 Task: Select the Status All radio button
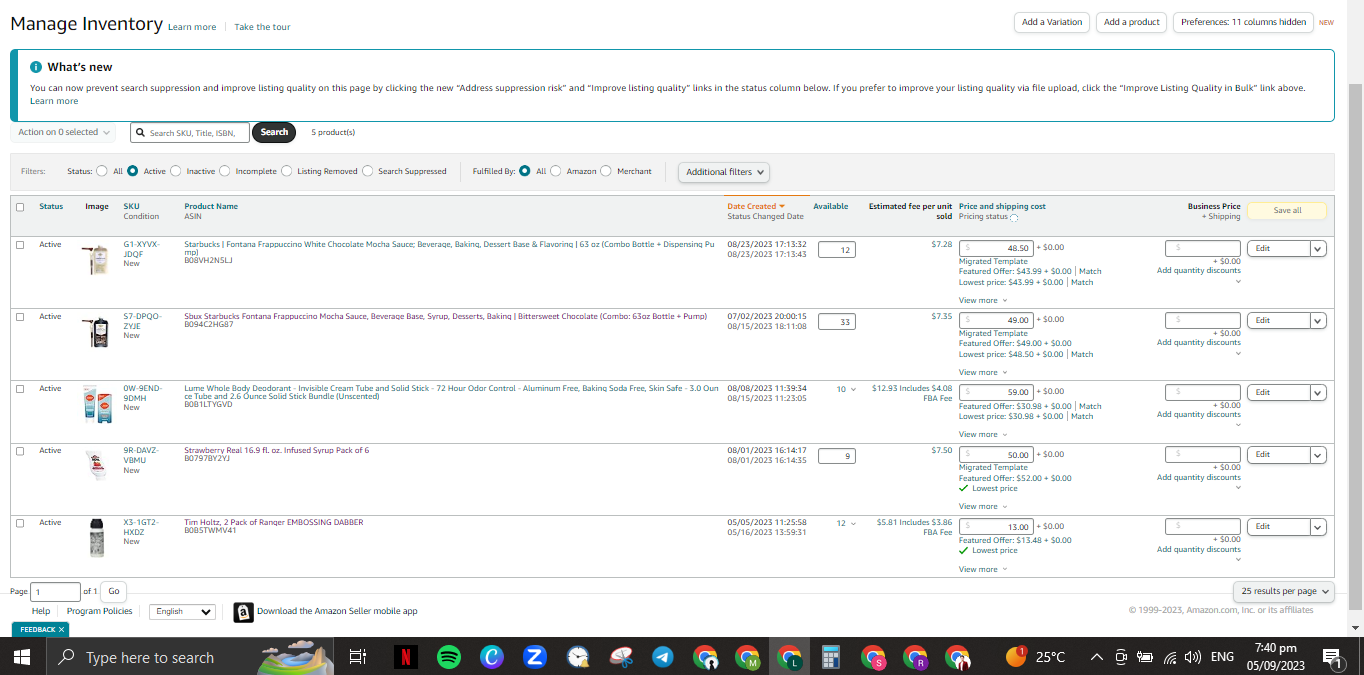tap(102, 171)
